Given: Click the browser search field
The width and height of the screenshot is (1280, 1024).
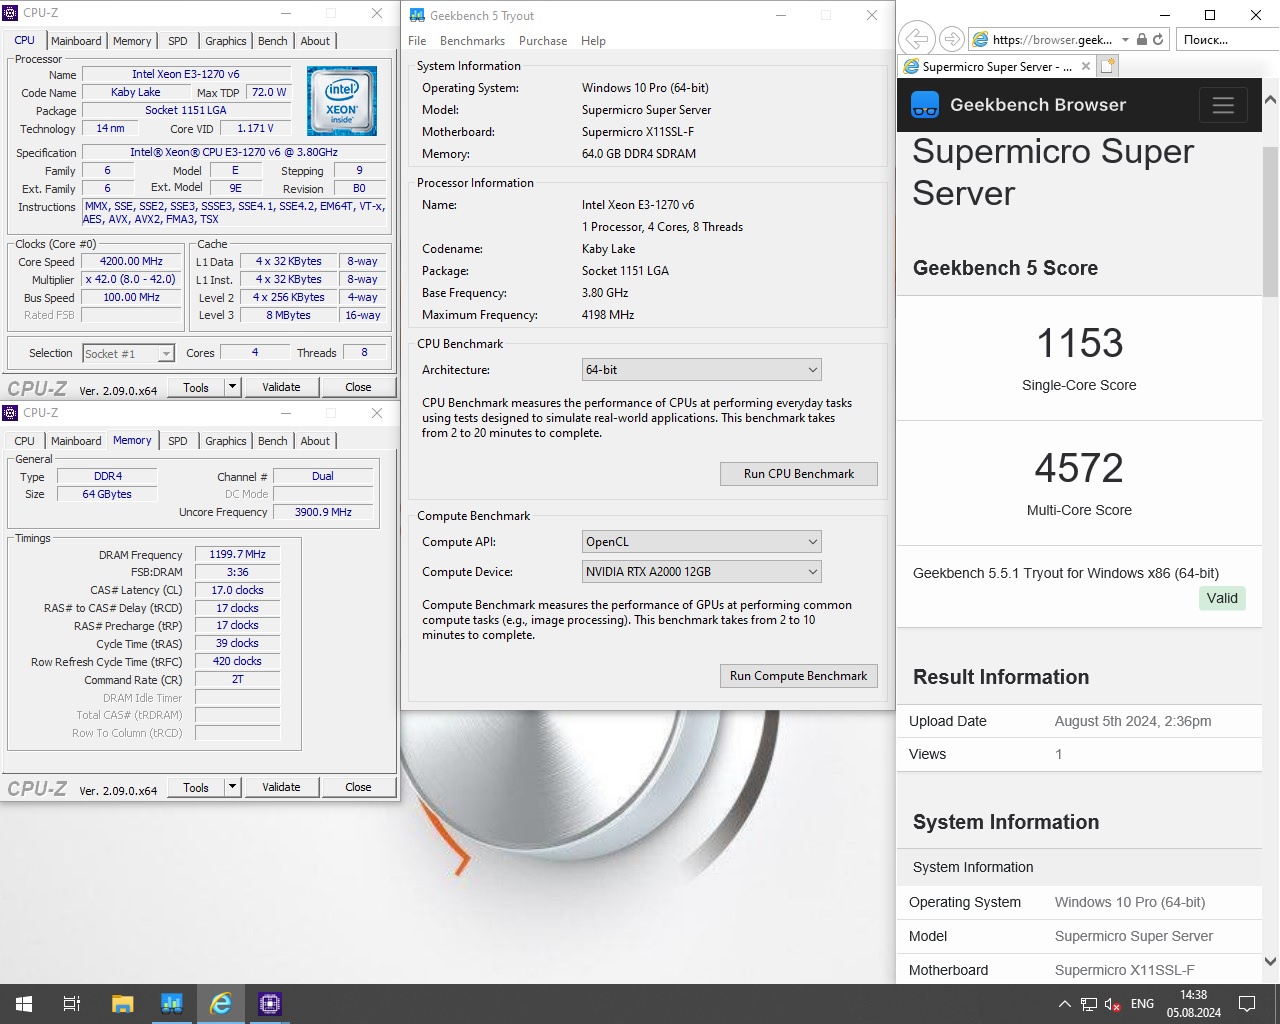Looking at the screenshot, I should 1226,39.
